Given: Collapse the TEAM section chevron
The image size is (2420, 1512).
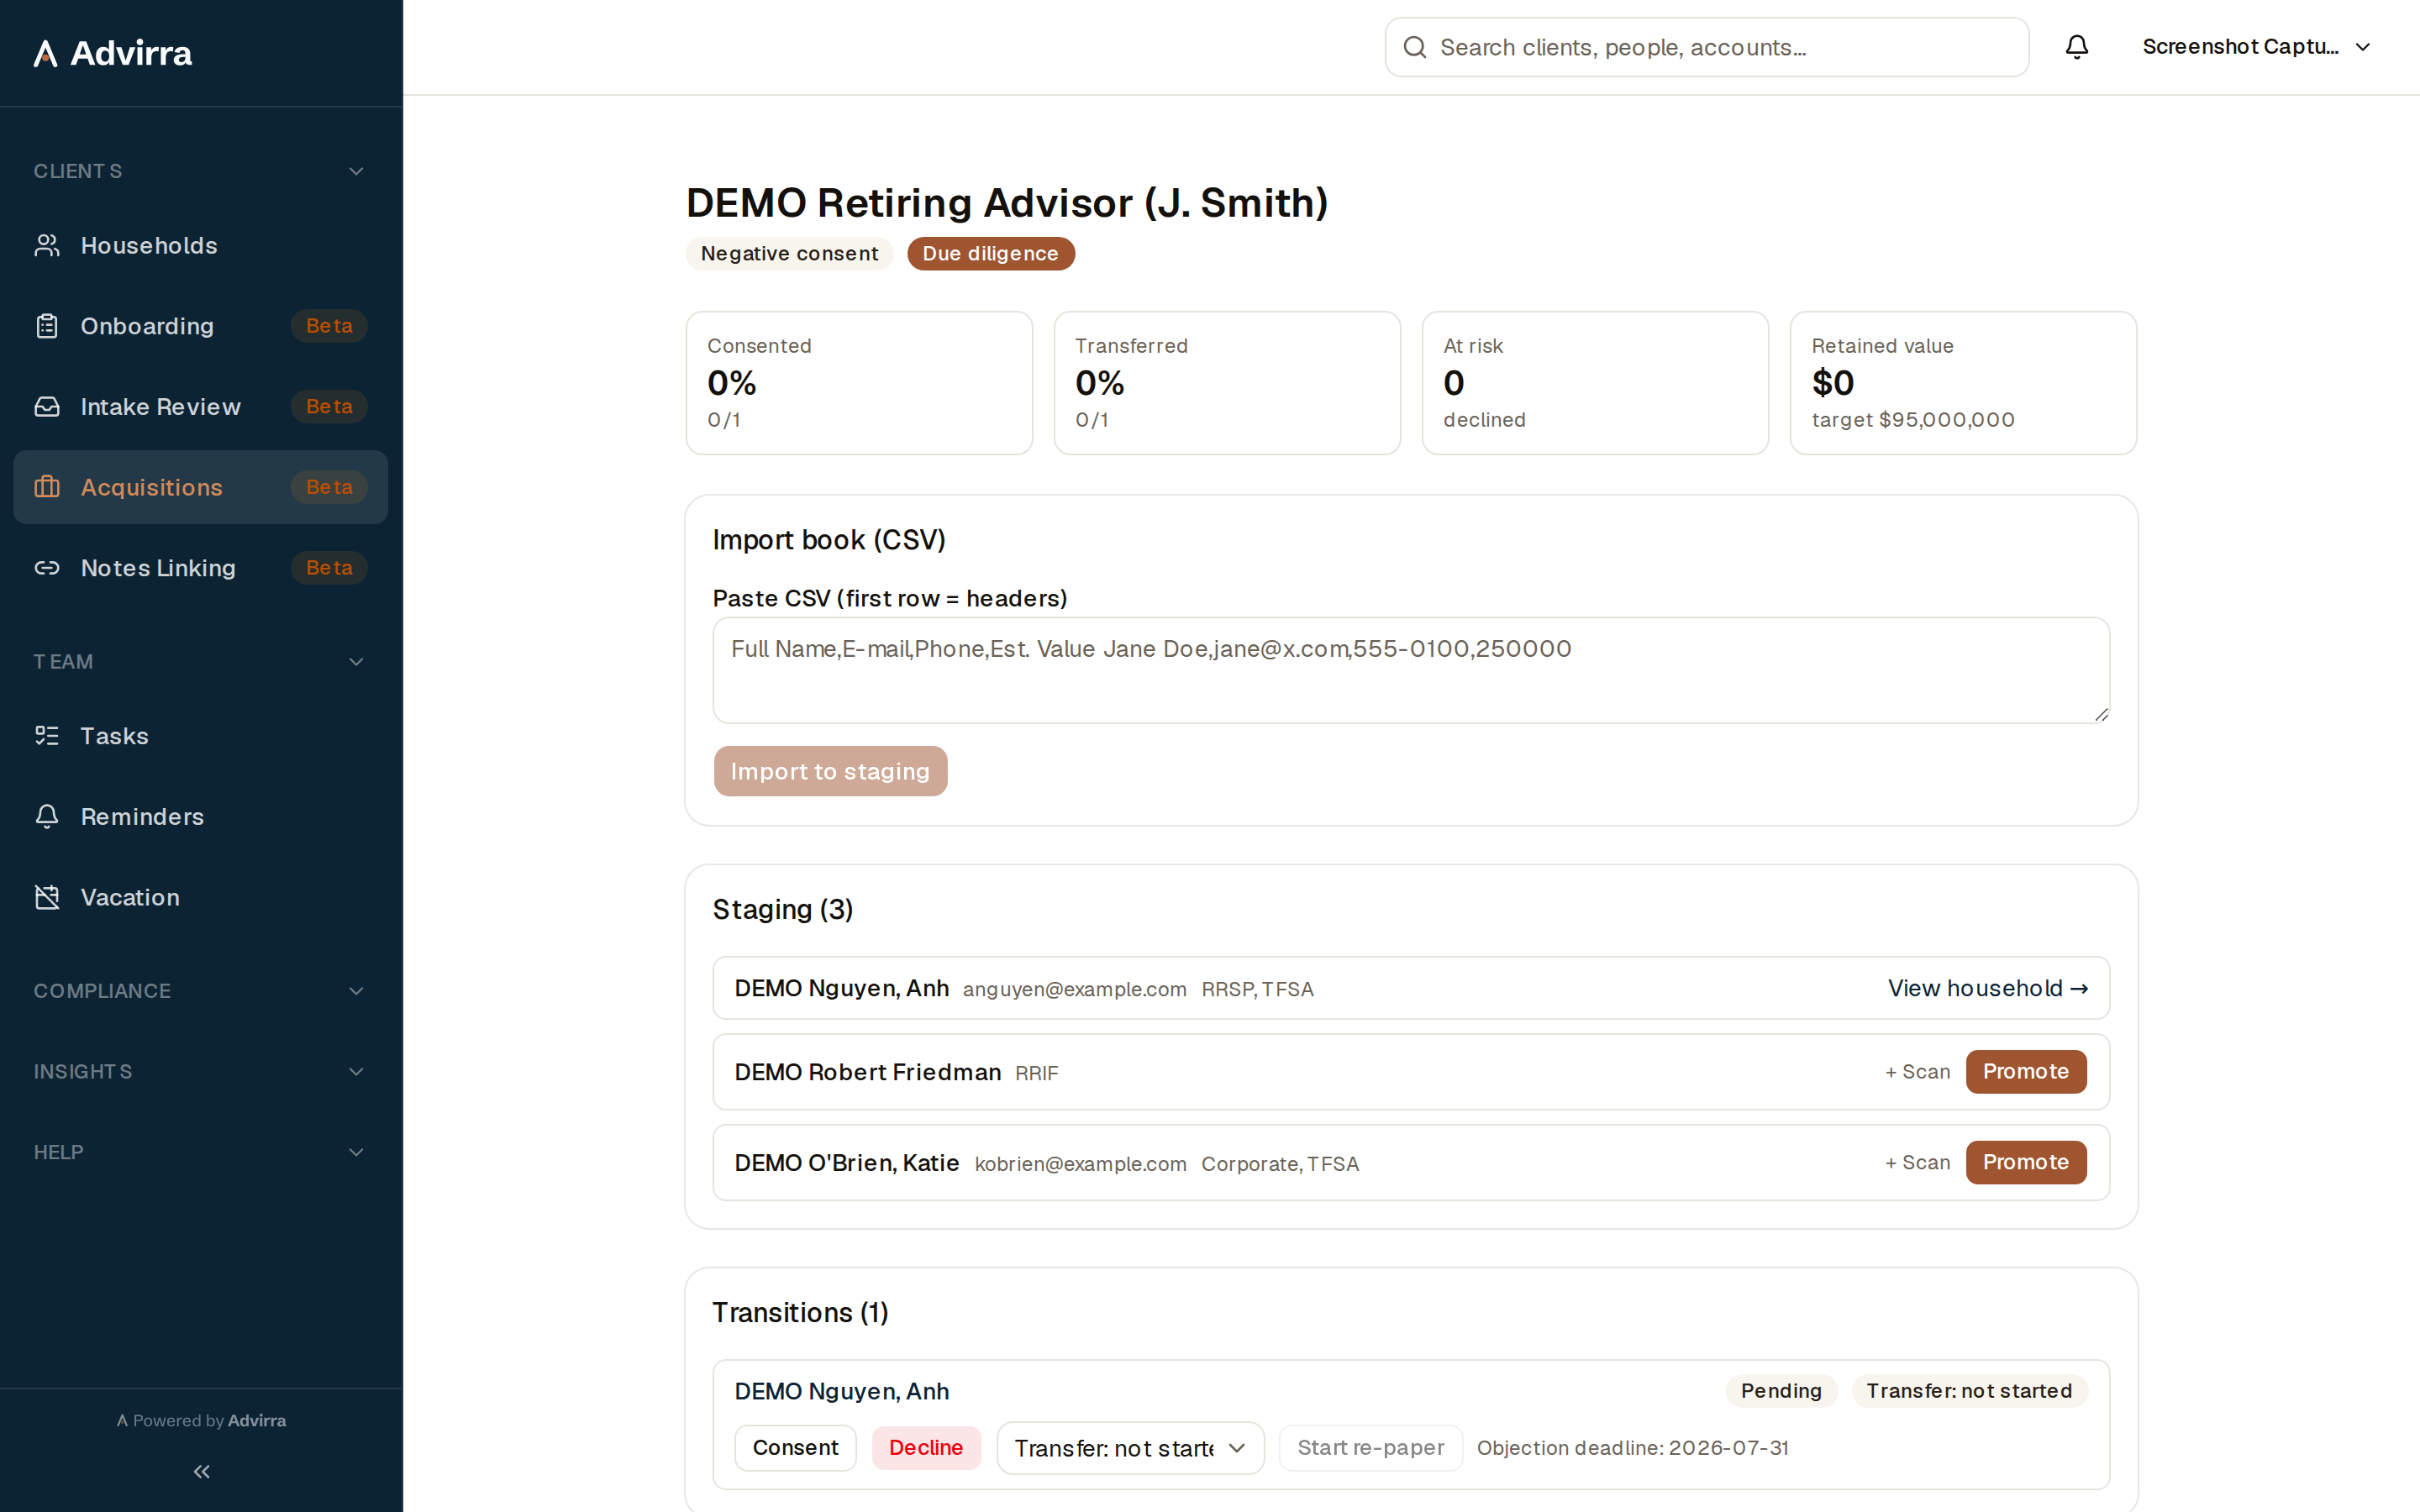Looking at the screenshot, I should pyautogui.click(x=356, y=662).
